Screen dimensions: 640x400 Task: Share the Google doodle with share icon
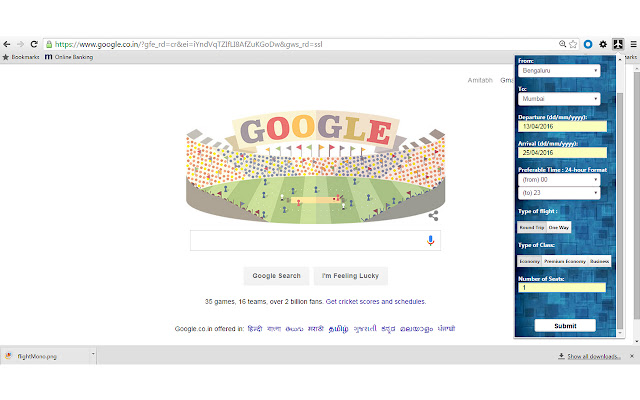(x=433, y=216)
